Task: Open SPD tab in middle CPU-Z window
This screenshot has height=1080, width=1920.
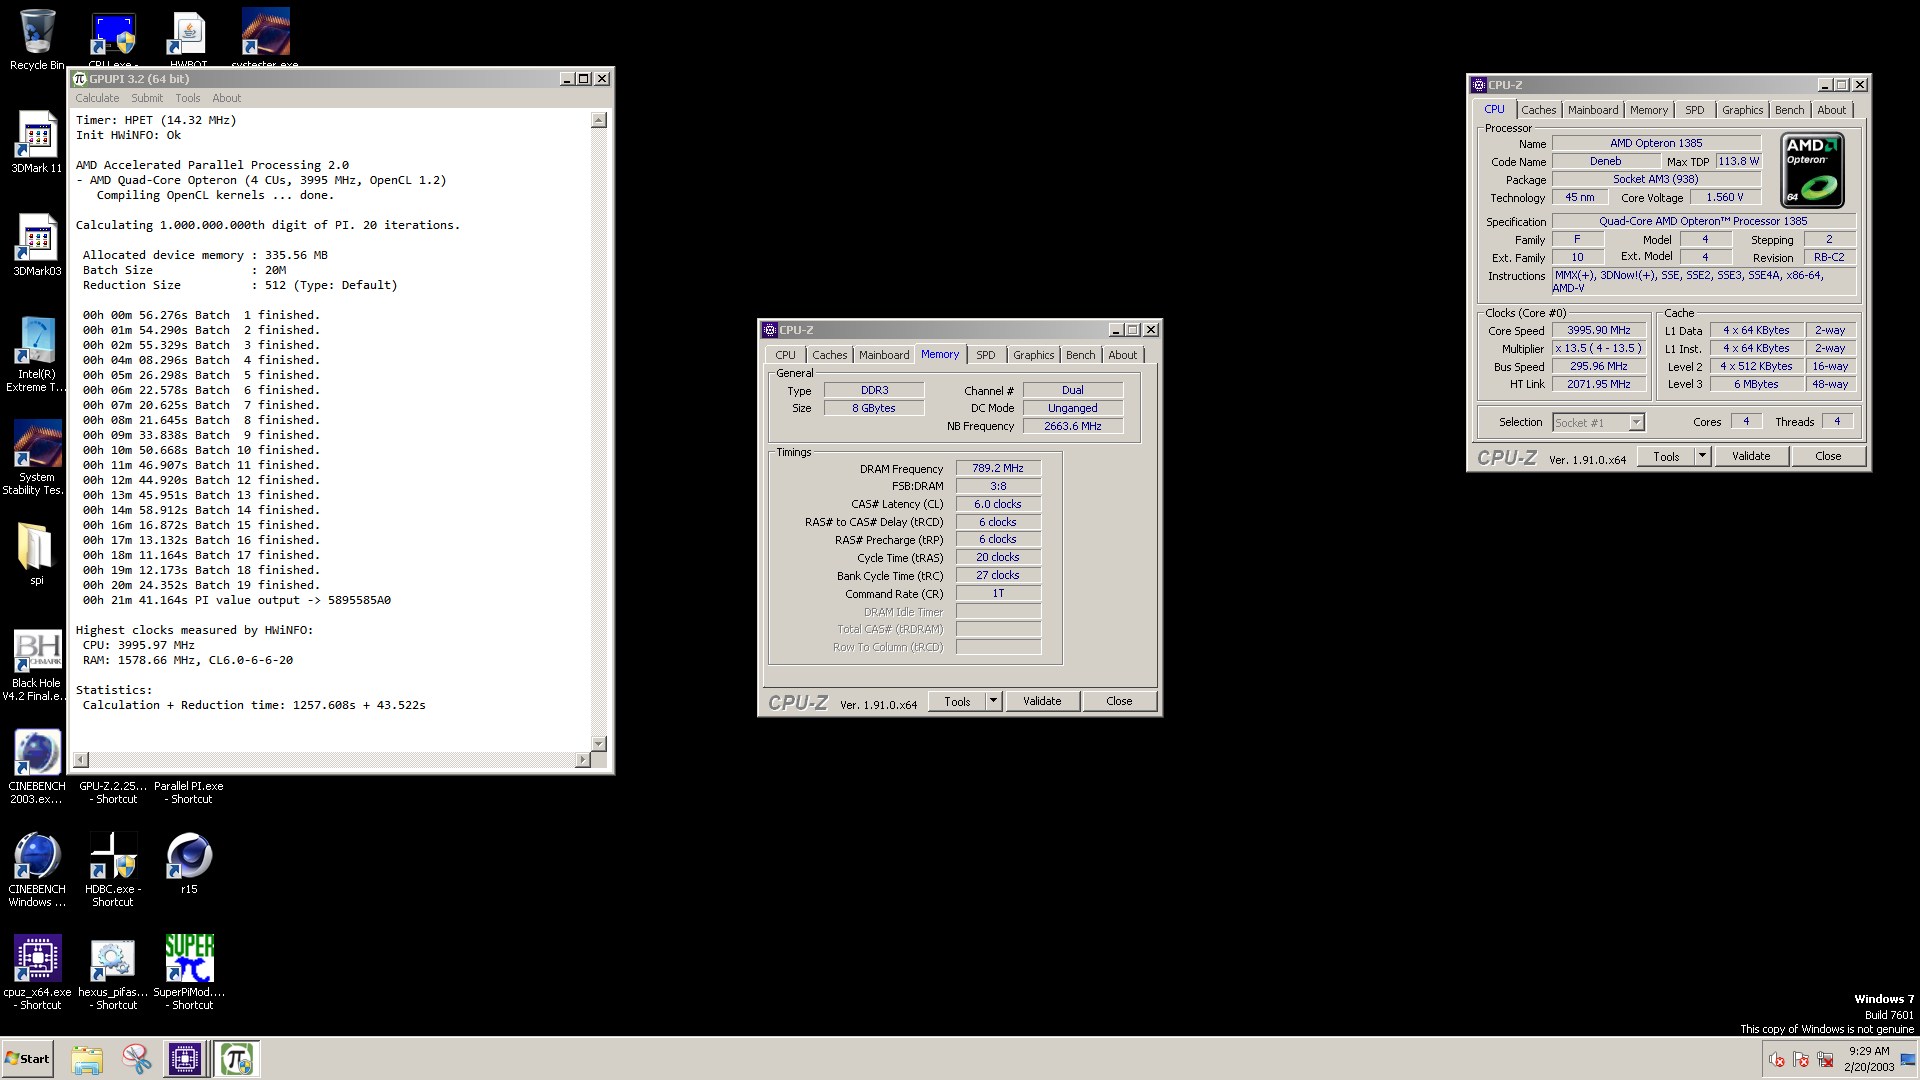Action: tap(986, 355)
